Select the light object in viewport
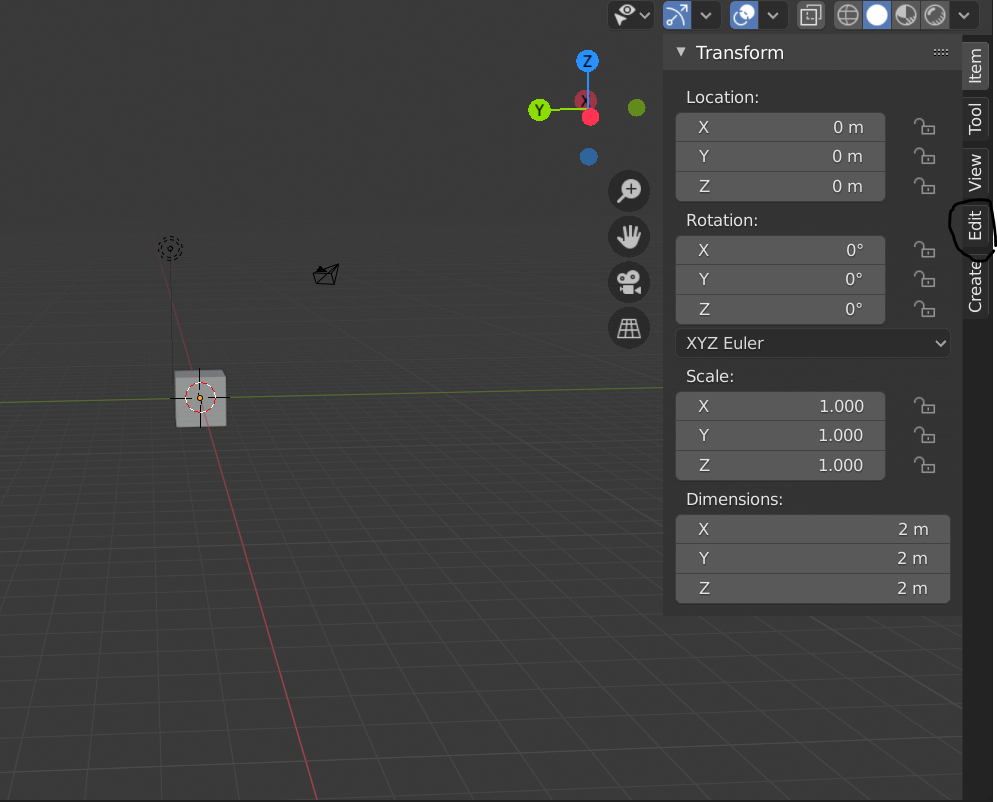Image resolution: width=997 pixels, height=802 pixels. point(170,249)
